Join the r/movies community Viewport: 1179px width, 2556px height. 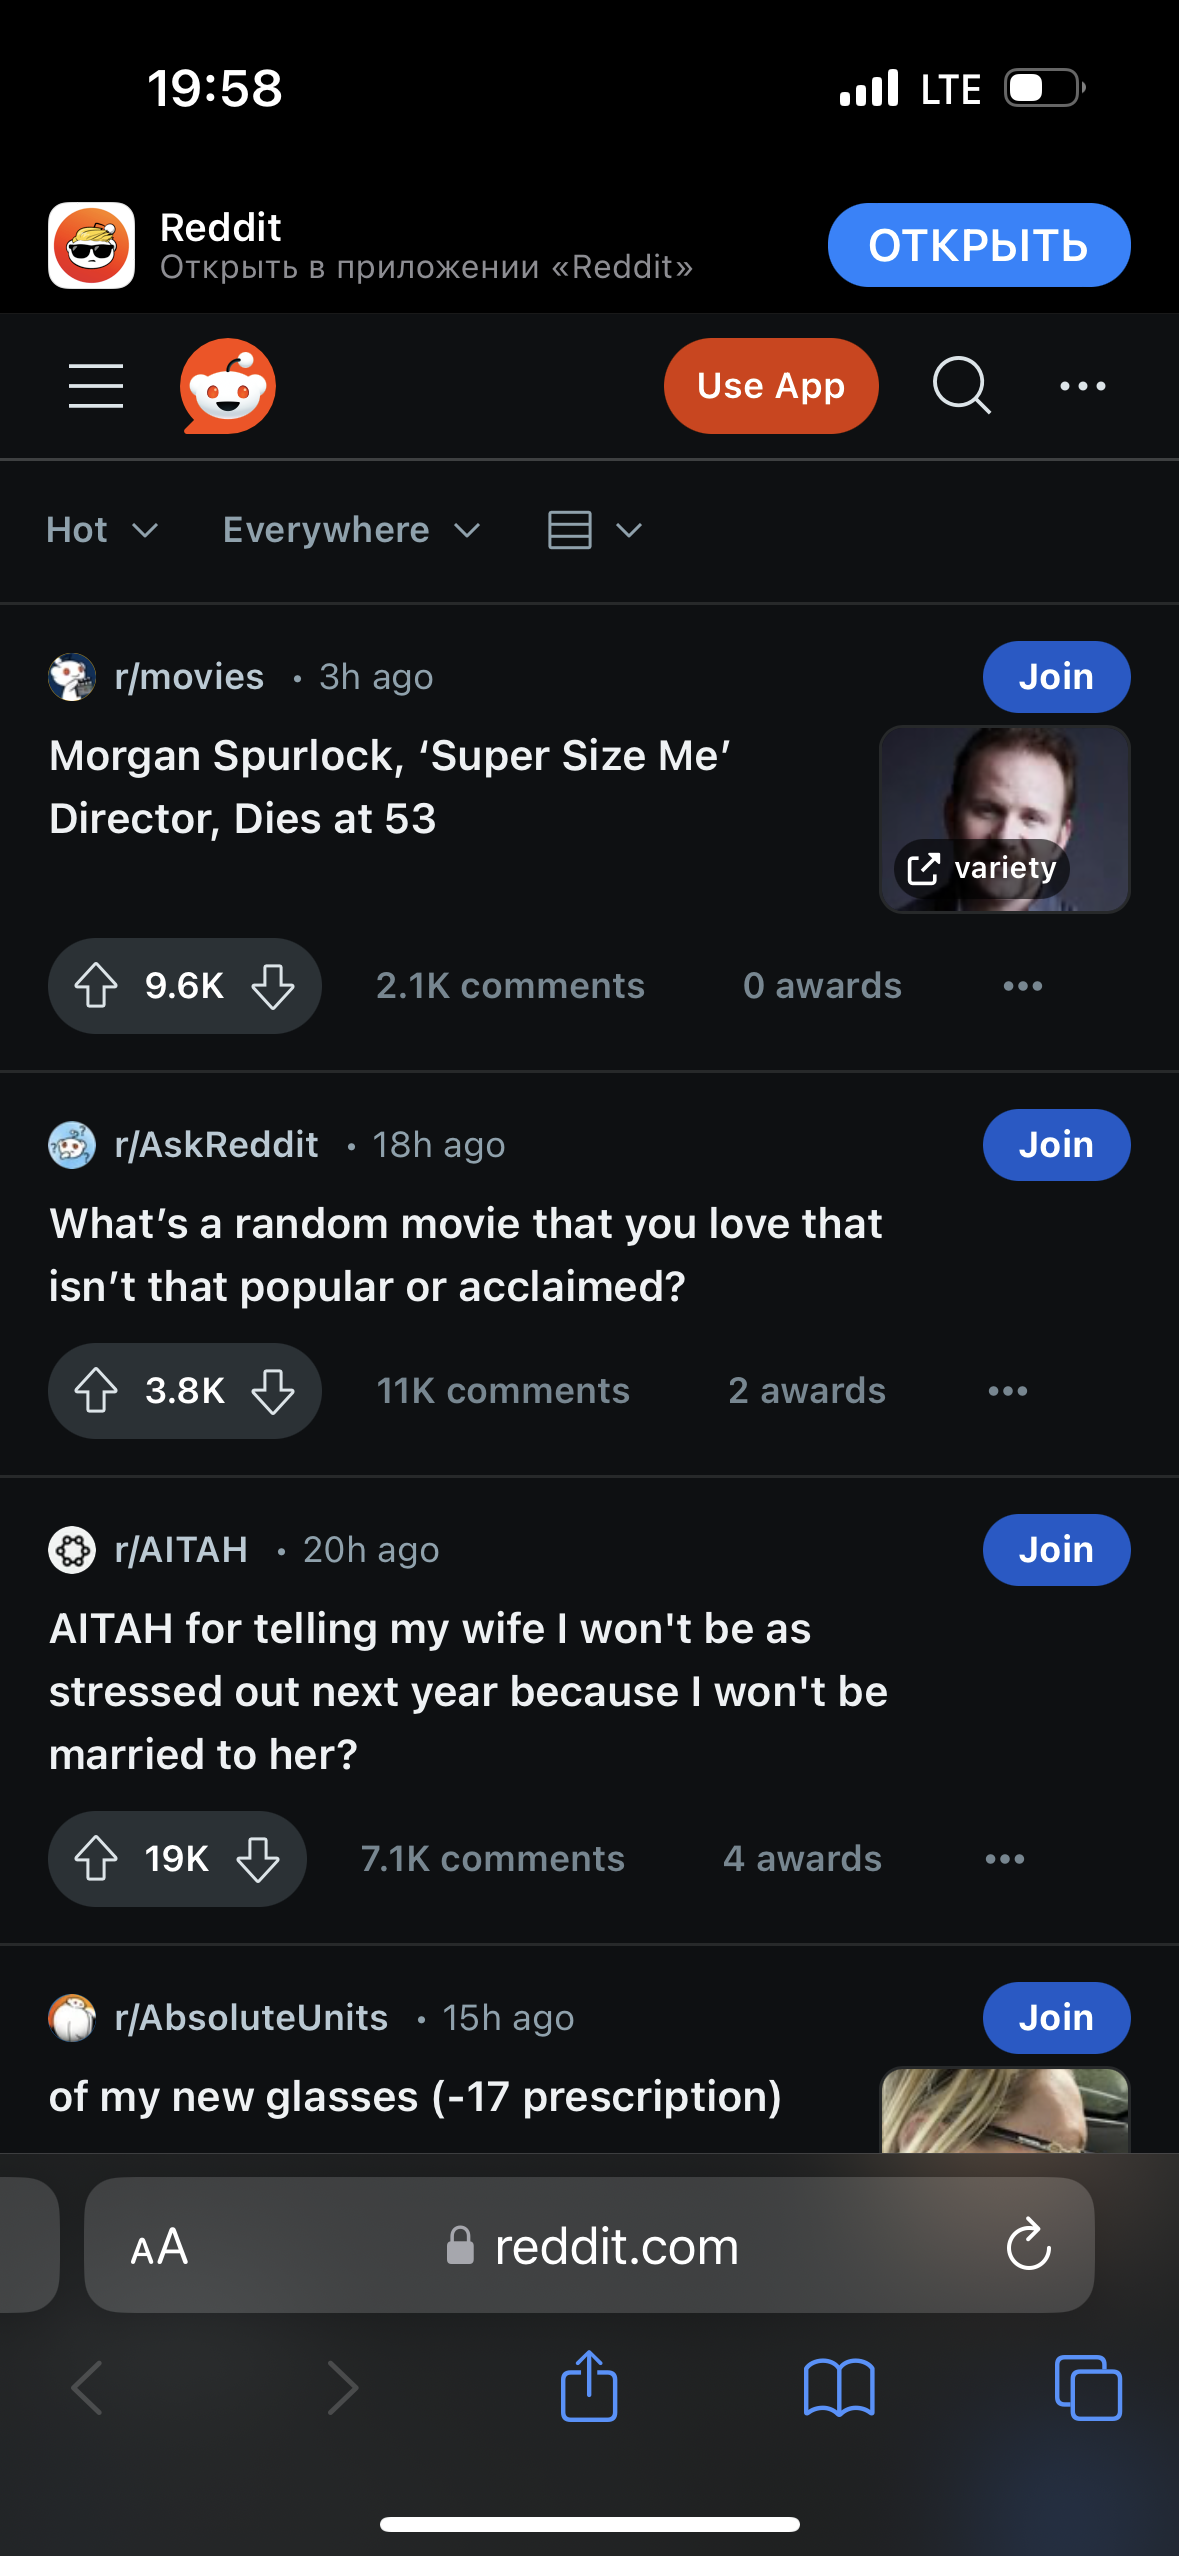(x=1056, y=677)
